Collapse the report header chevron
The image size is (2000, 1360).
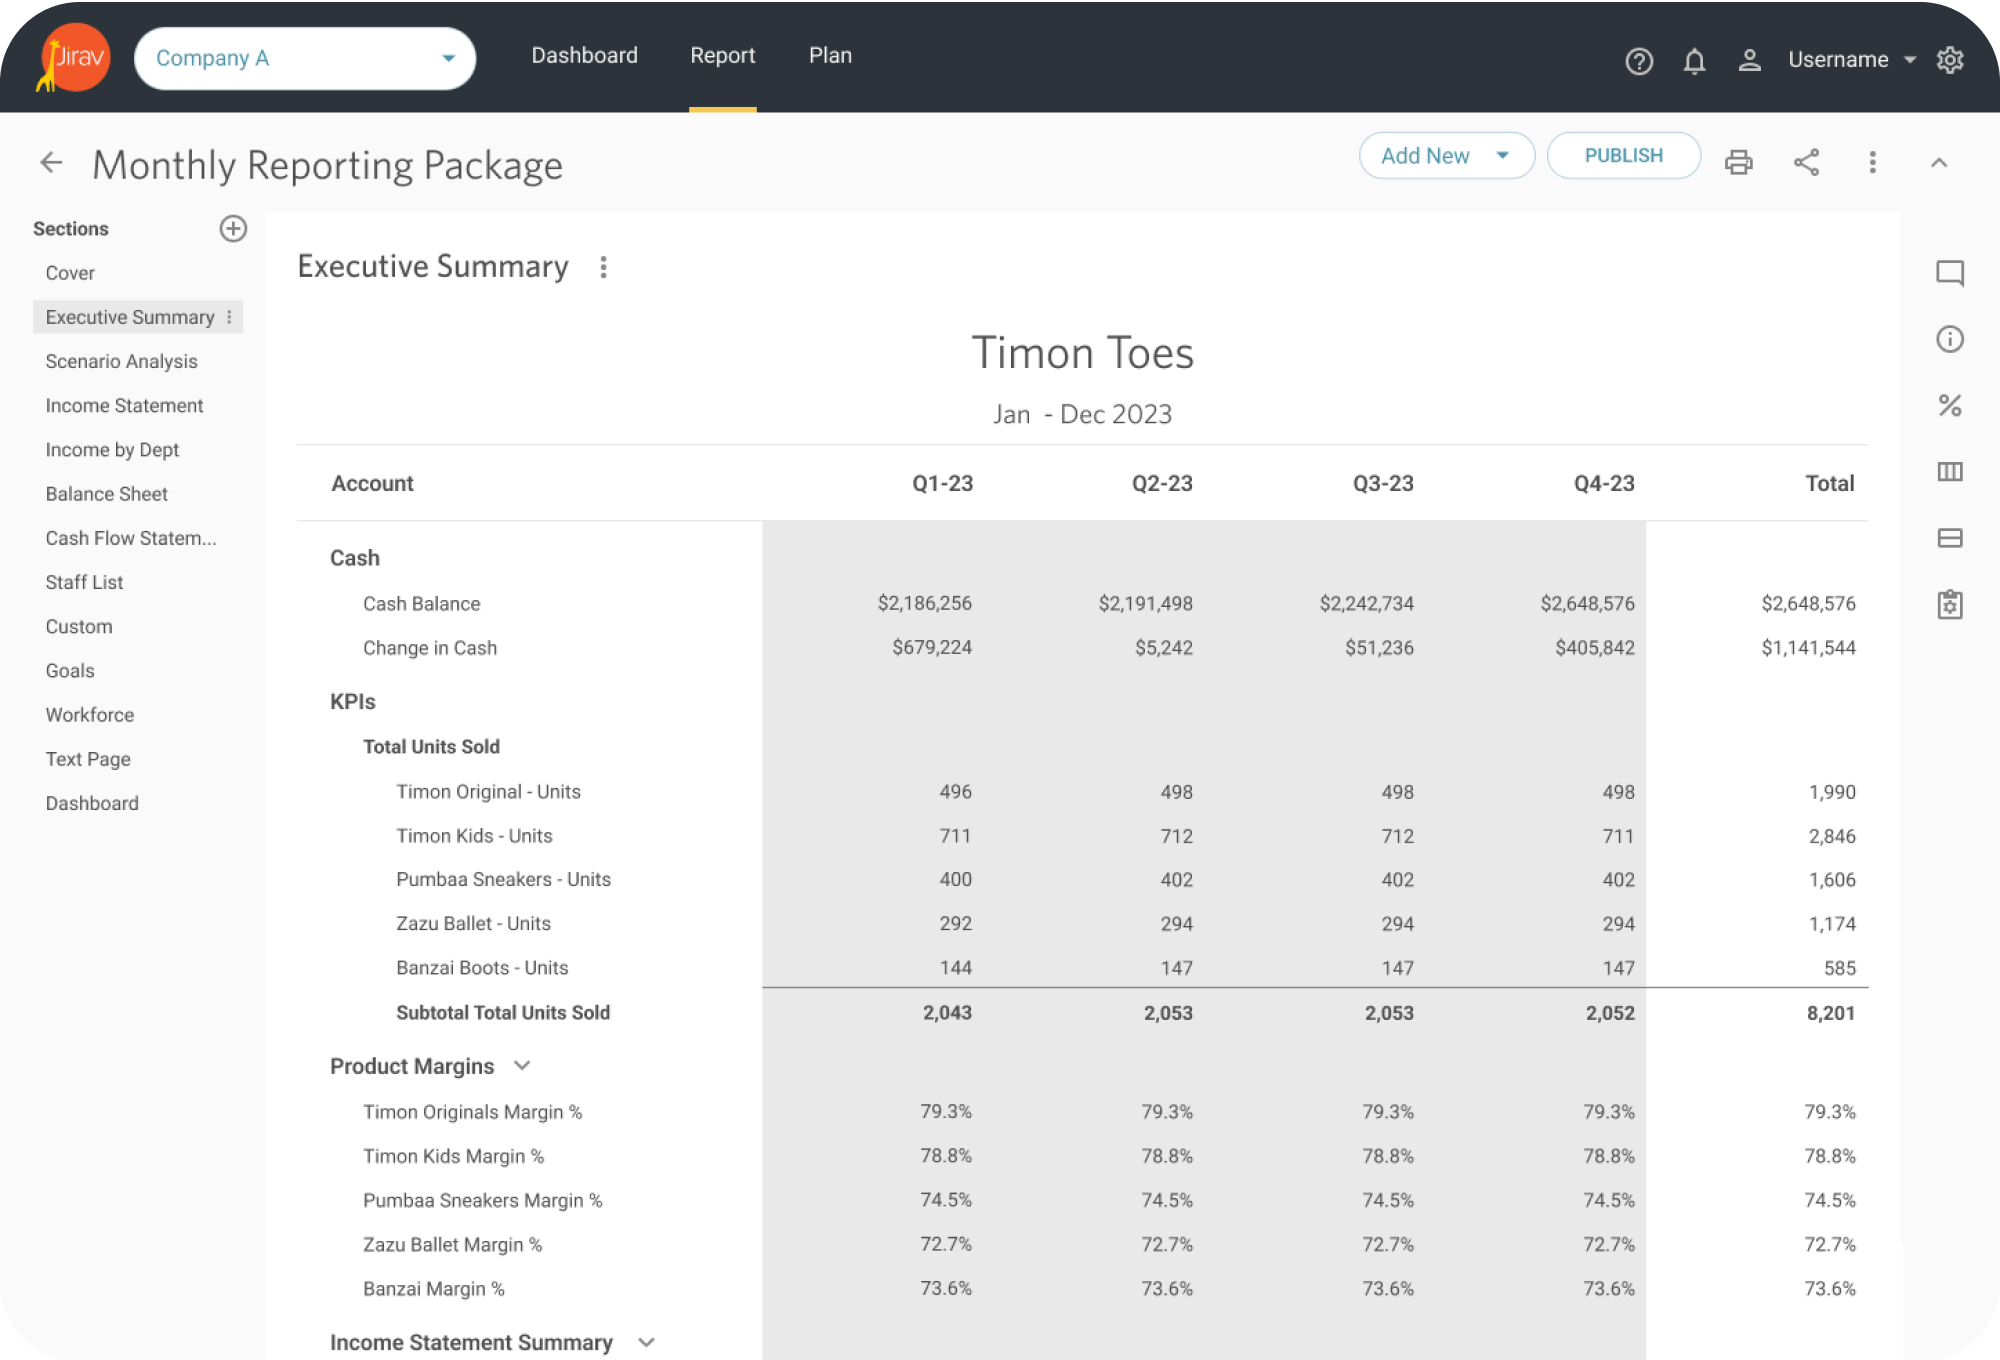coord(1939,162)
